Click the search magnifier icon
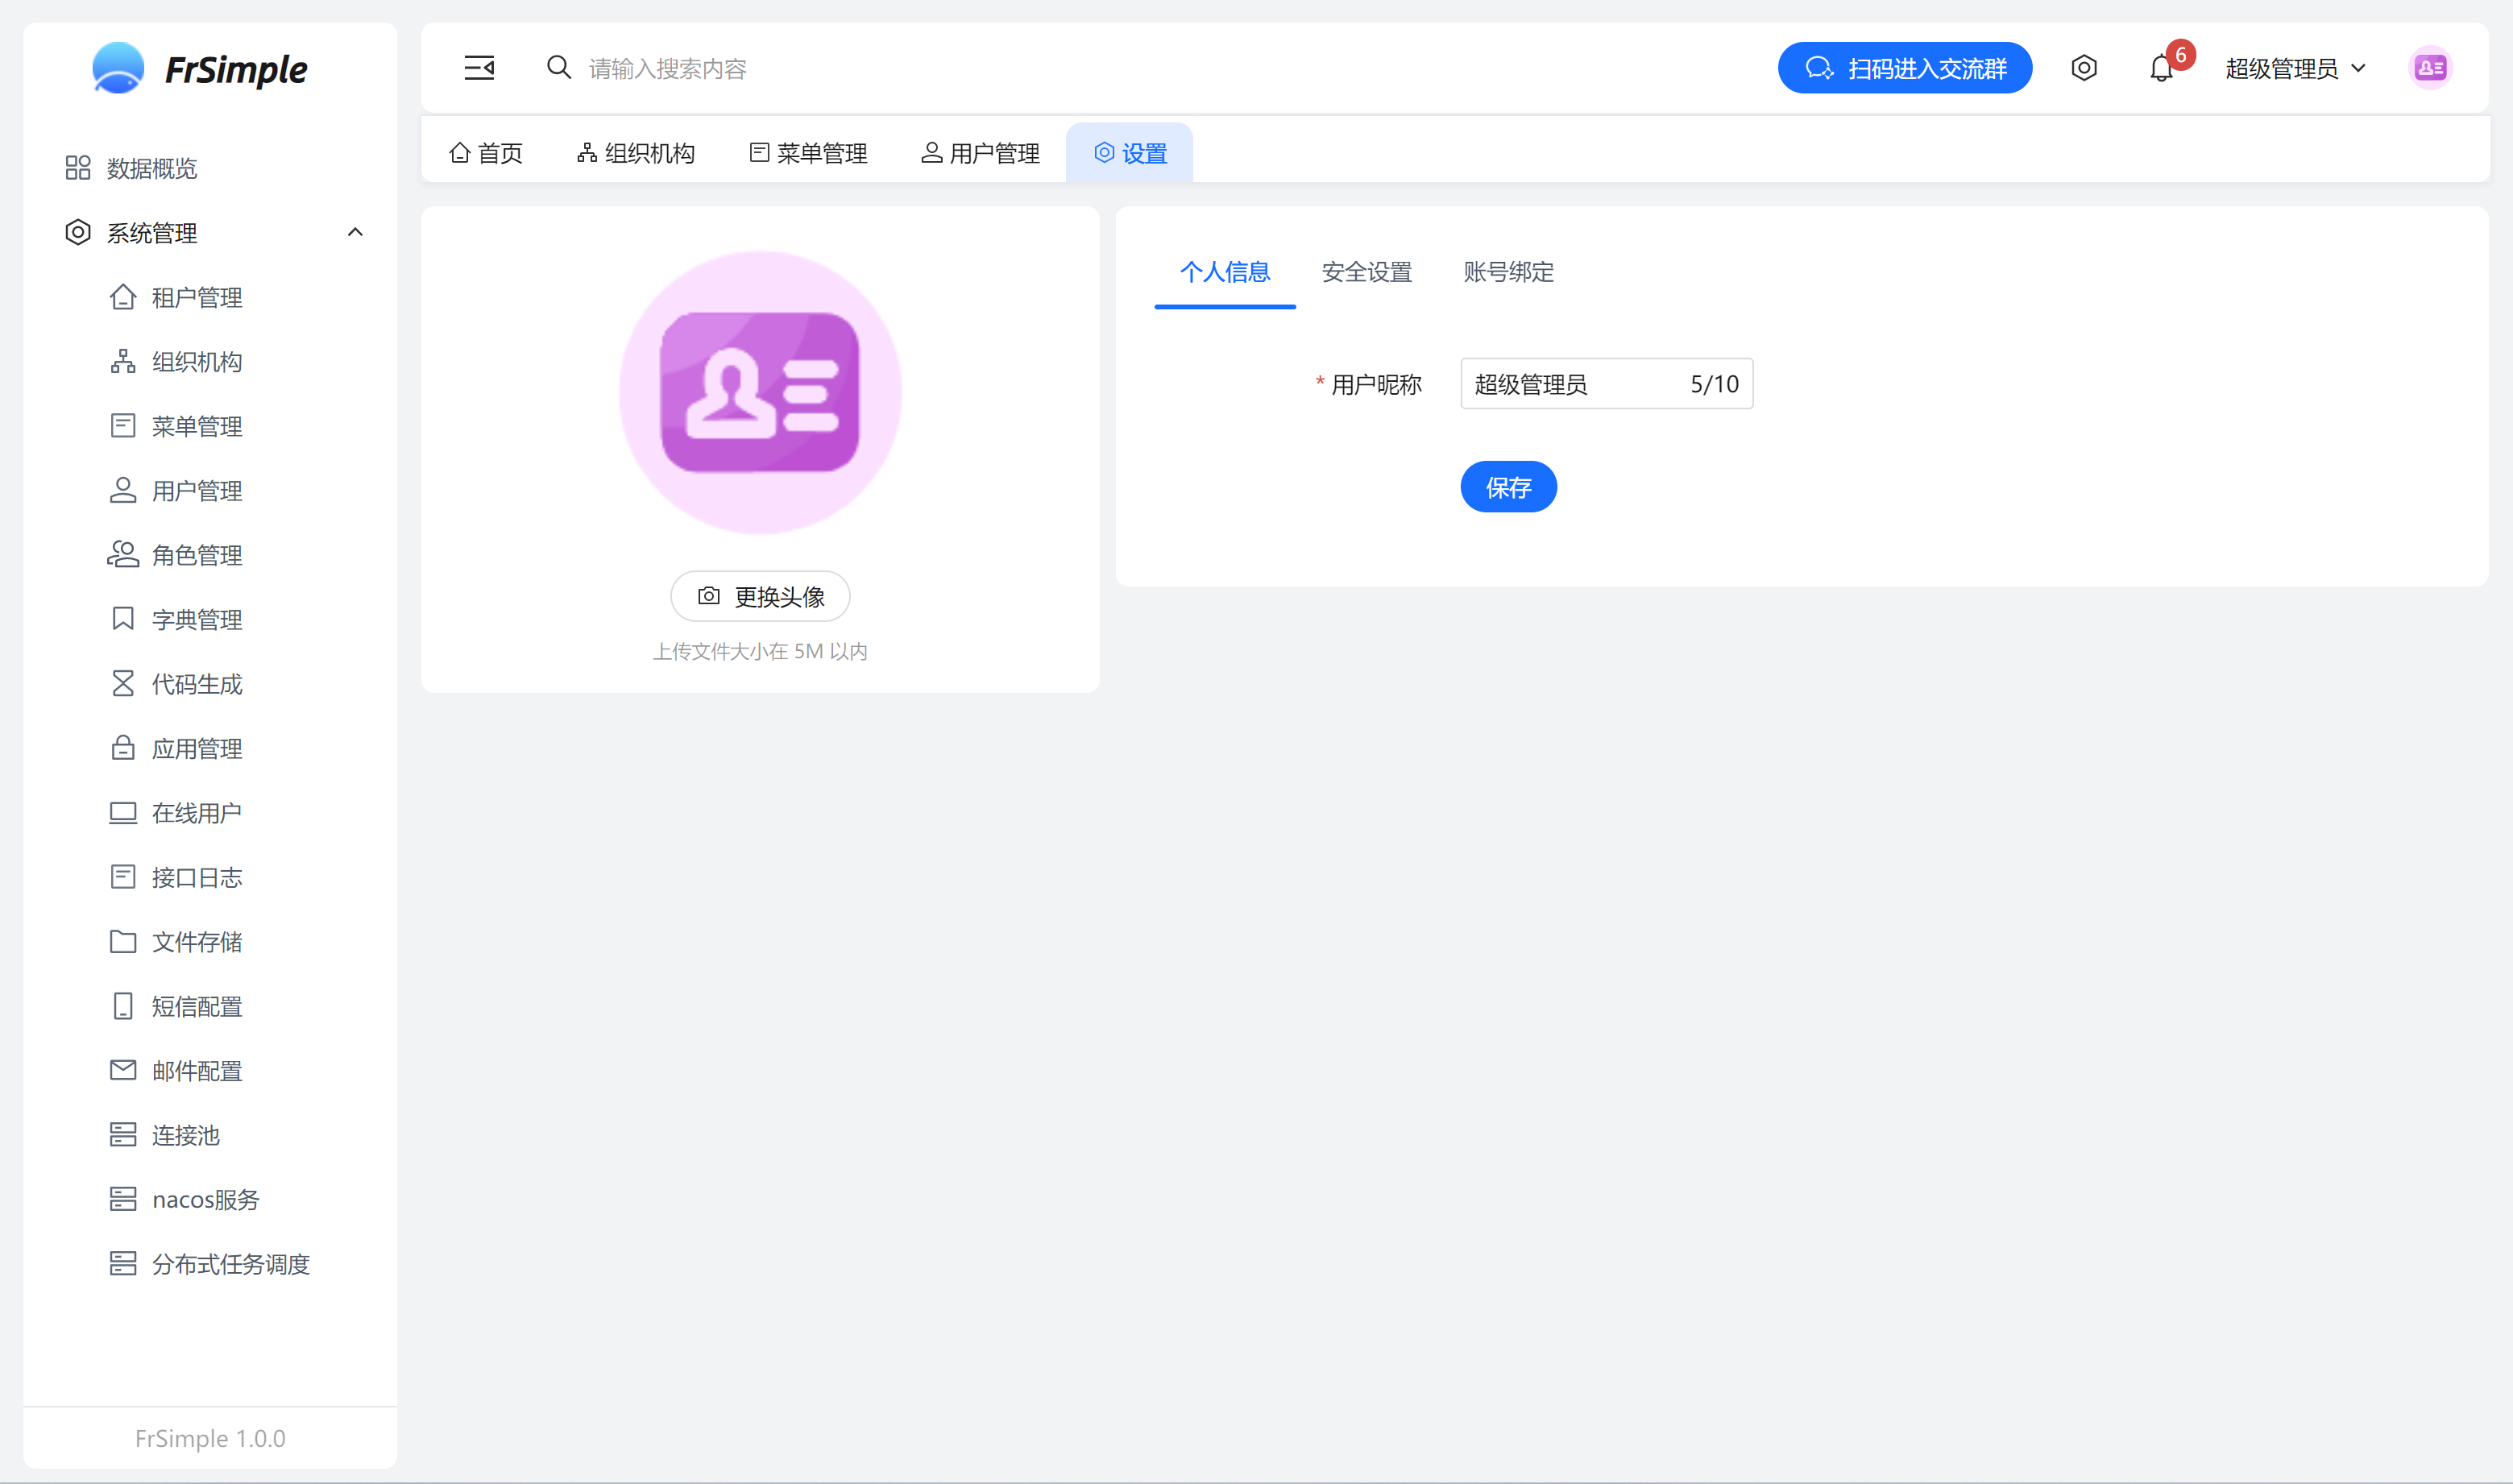This screenshot has height=1484, width=2513. point(558,68)
